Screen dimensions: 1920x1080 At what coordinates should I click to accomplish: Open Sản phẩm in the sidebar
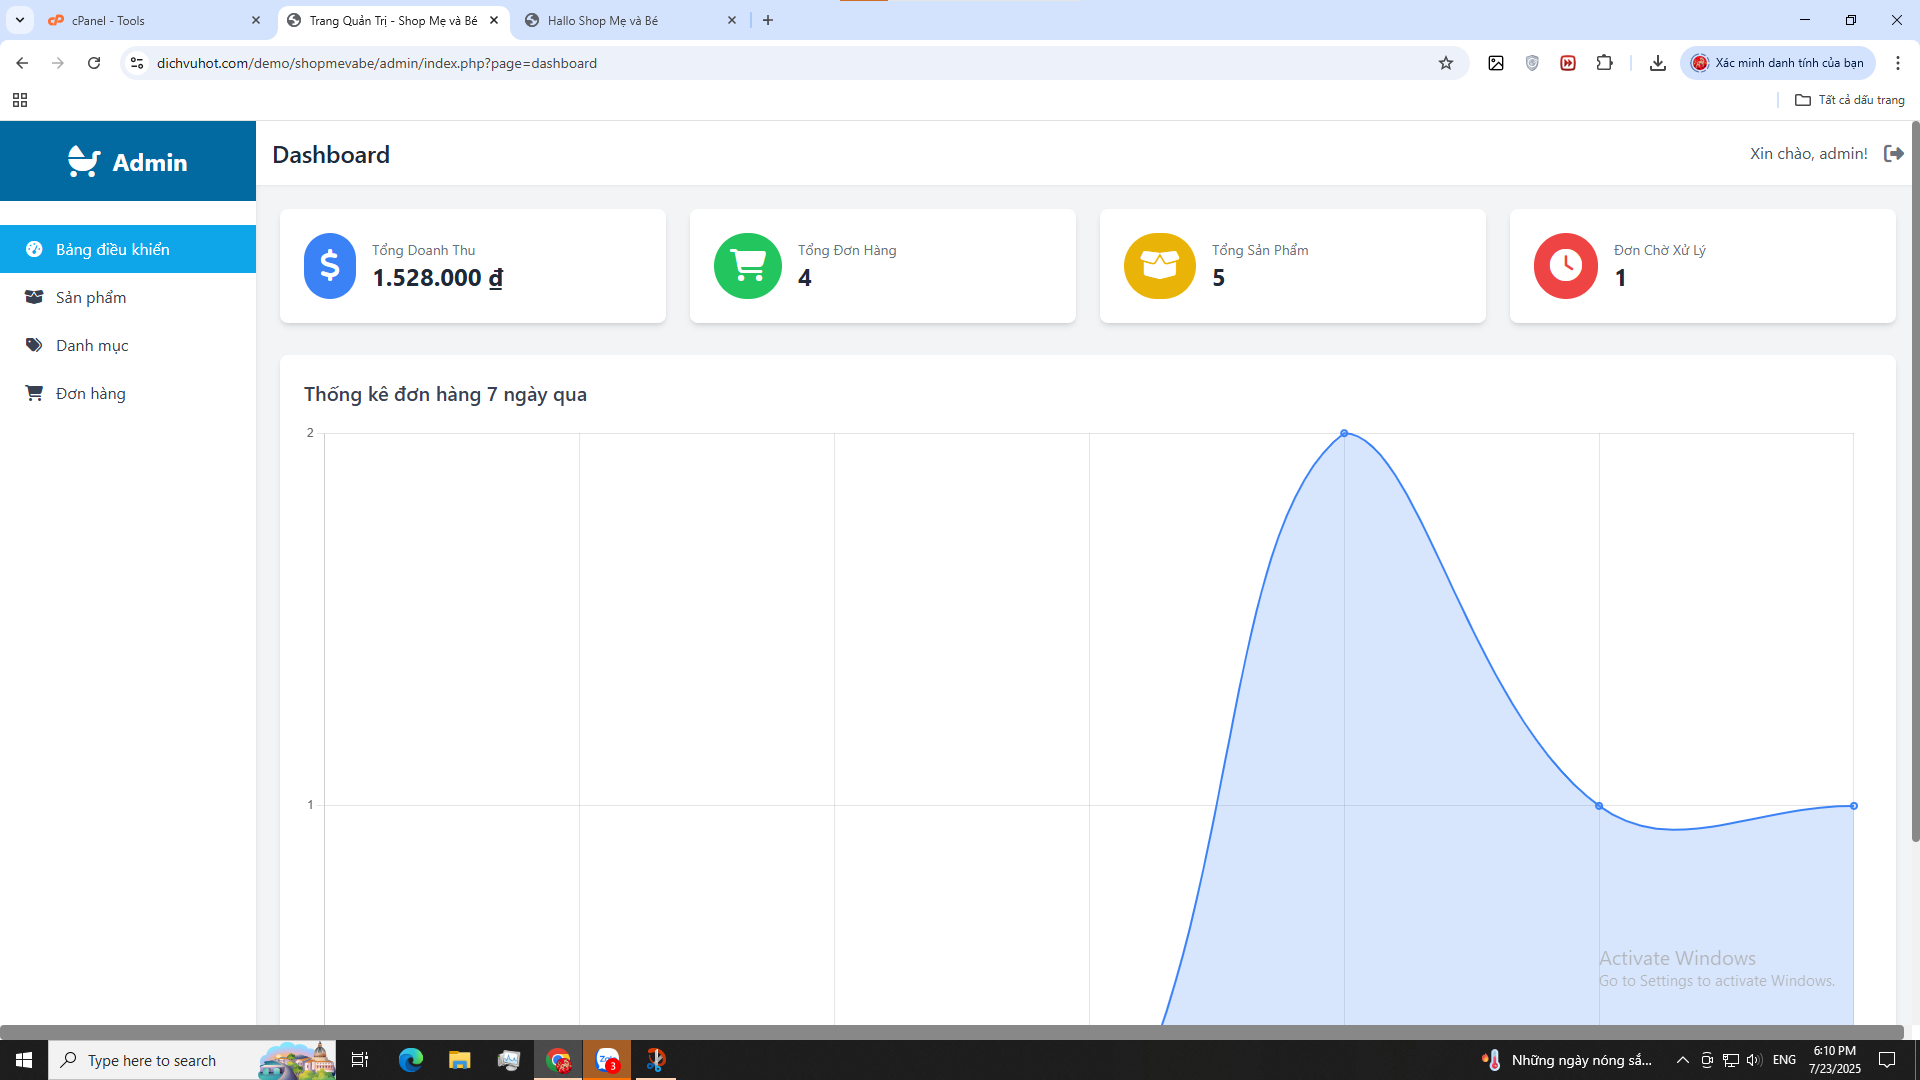(x=91, y=298)
